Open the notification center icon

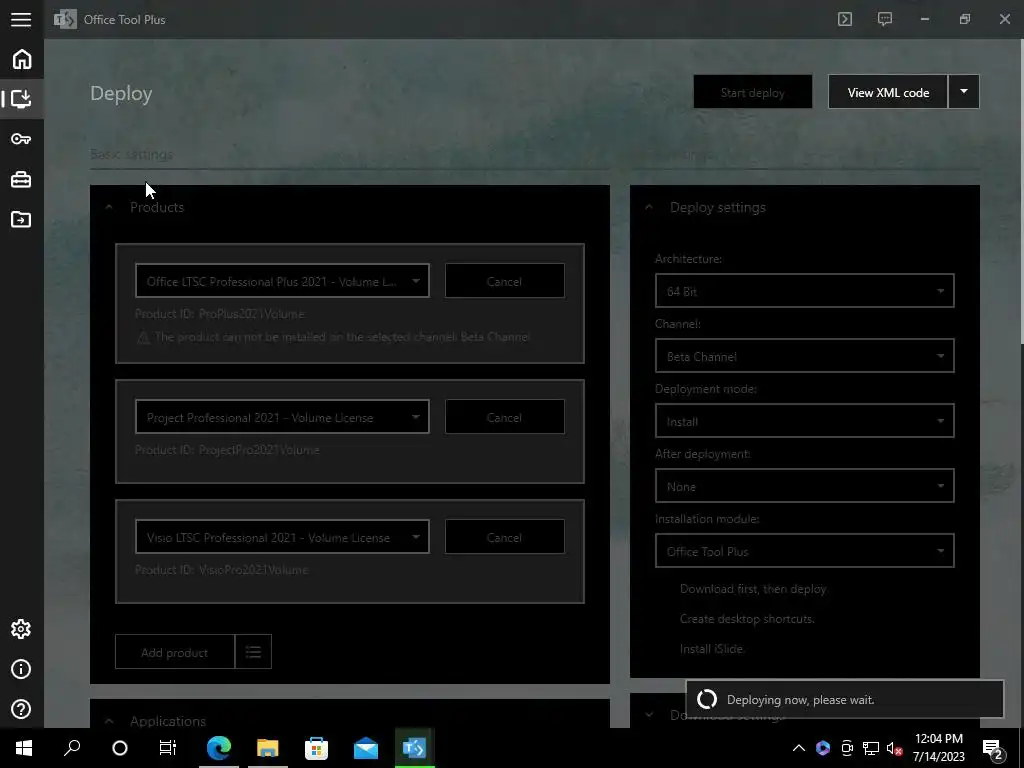(x=993, y=750)
